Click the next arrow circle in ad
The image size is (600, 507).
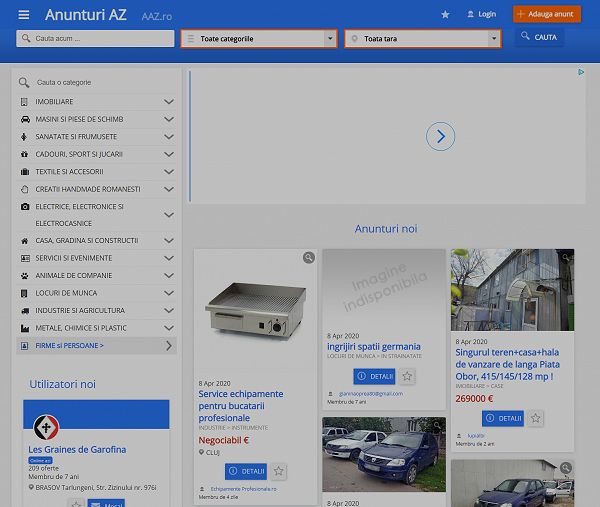click(x=440, y=137)
